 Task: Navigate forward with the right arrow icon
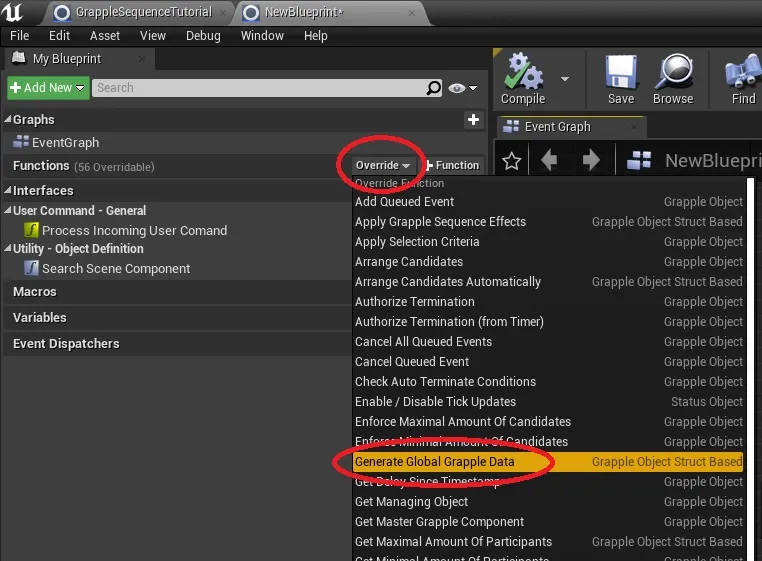590,160
